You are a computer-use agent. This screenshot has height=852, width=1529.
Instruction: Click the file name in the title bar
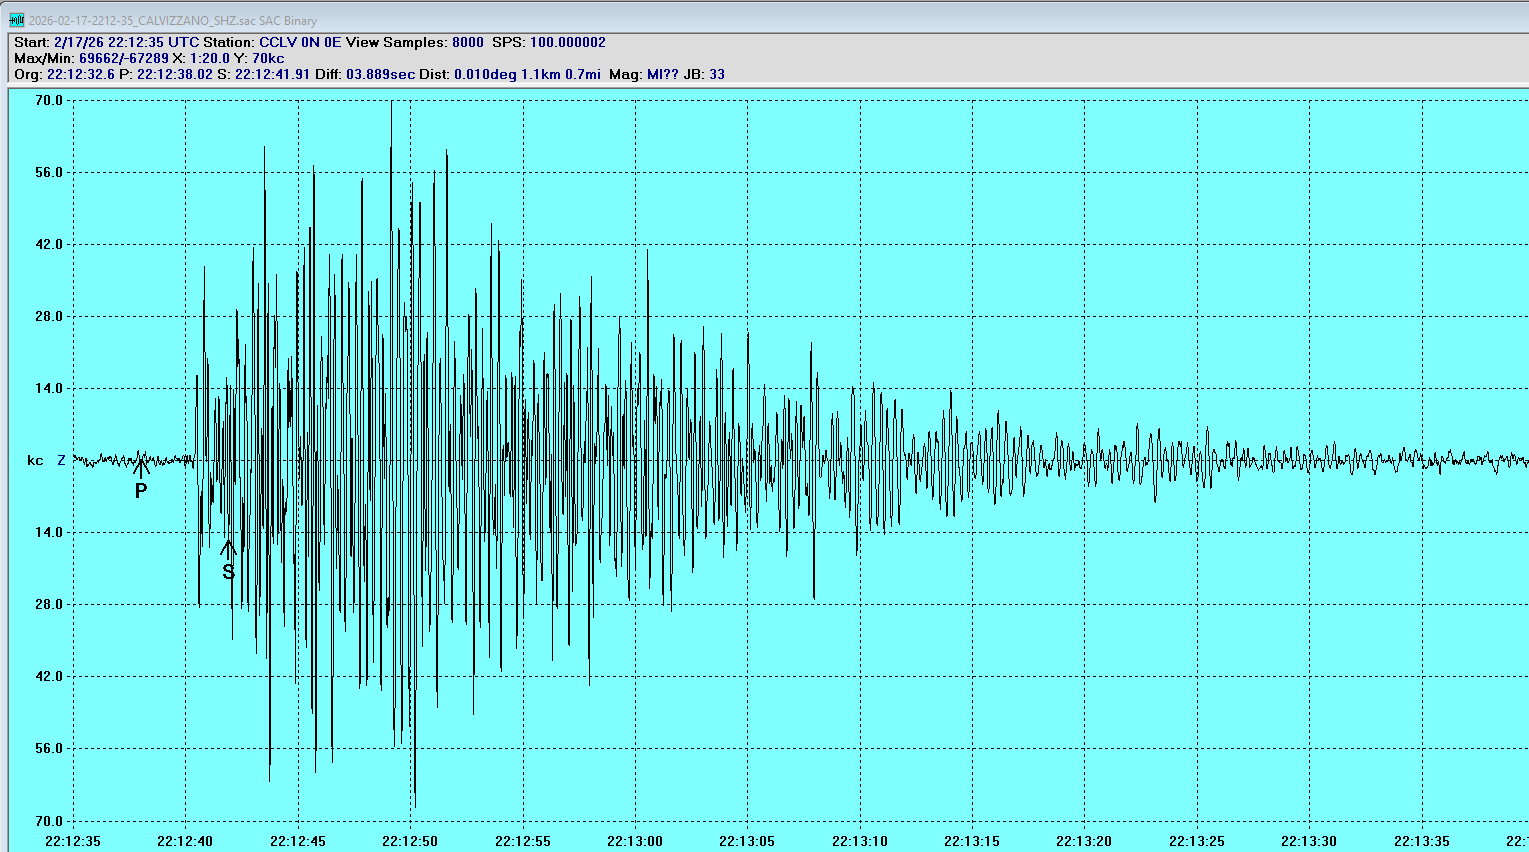[x=172, y=20]
